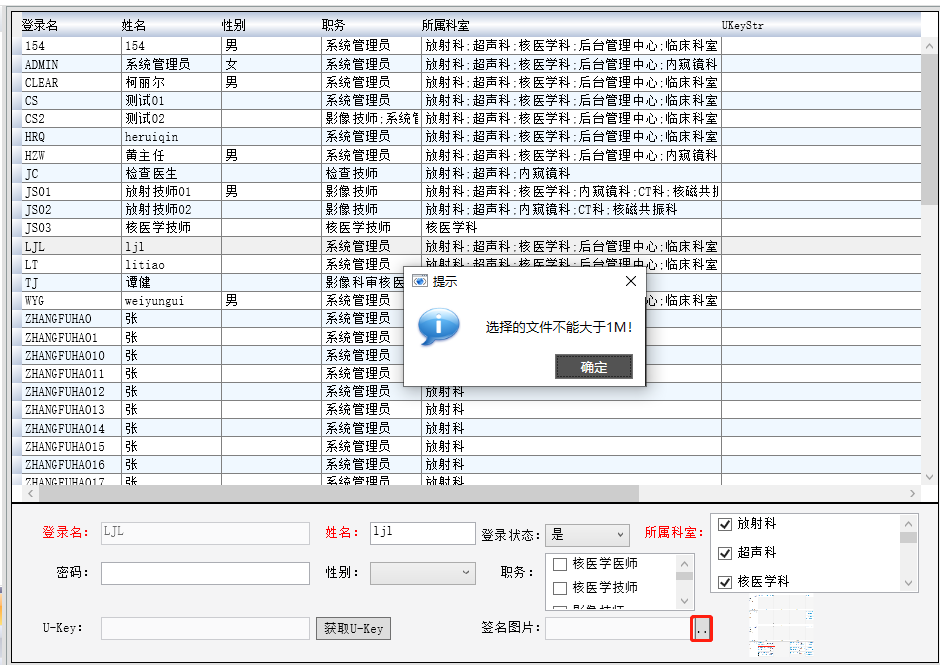Click the 提示 dialog title icon
Image resolution: width=940 pixels, height=665 pixels.
pos(419,282)
